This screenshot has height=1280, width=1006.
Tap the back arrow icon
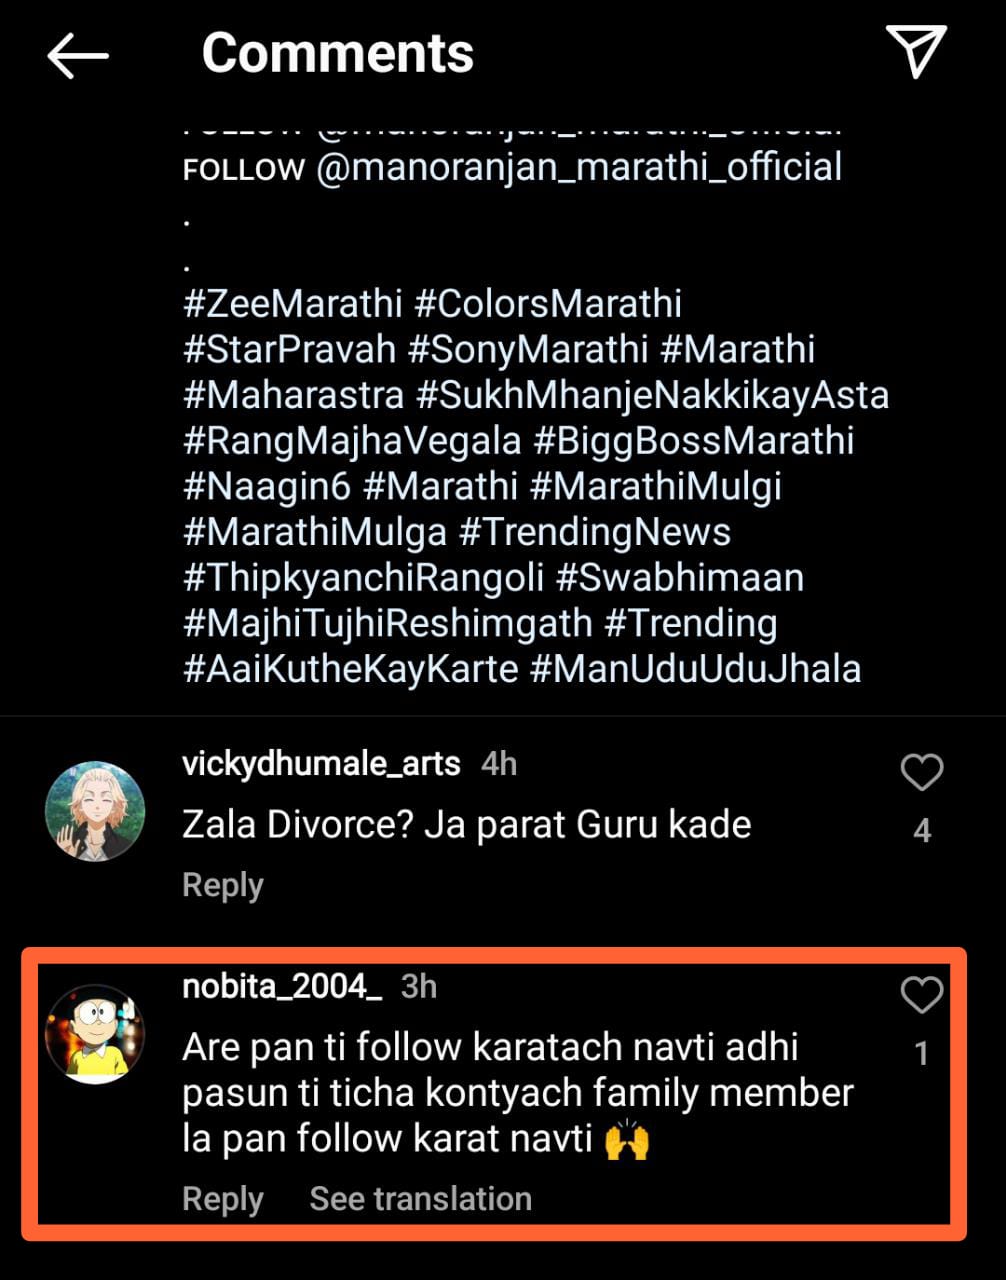78,54
